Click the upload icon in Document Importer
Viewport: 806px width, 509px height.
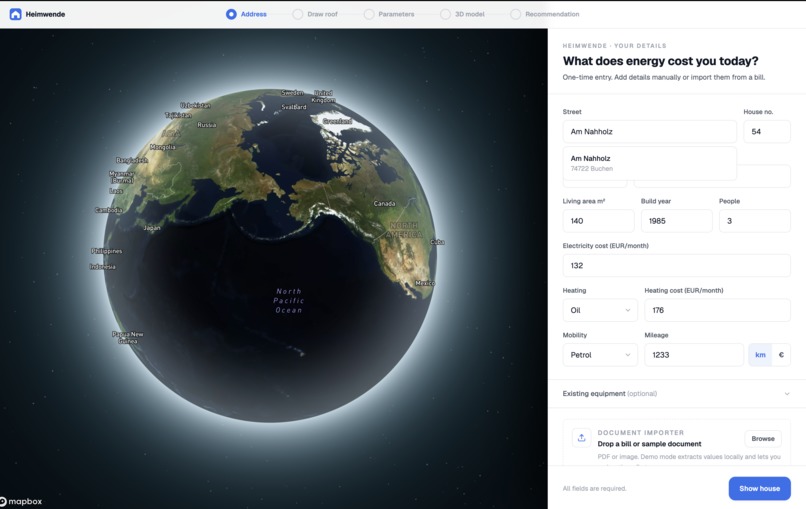(581, 438)
